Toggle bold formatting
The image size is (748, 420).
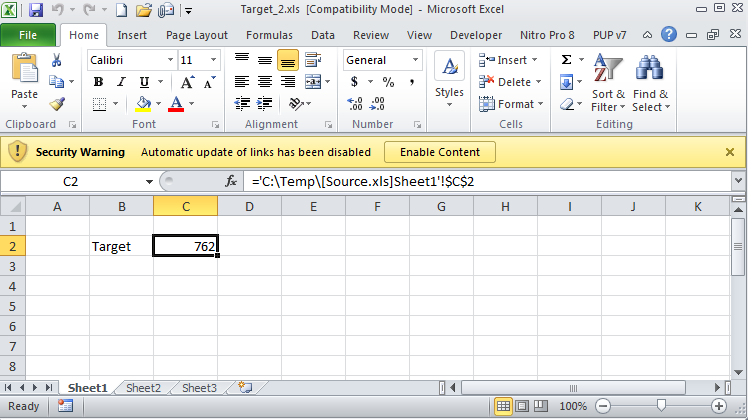[98, 82]
